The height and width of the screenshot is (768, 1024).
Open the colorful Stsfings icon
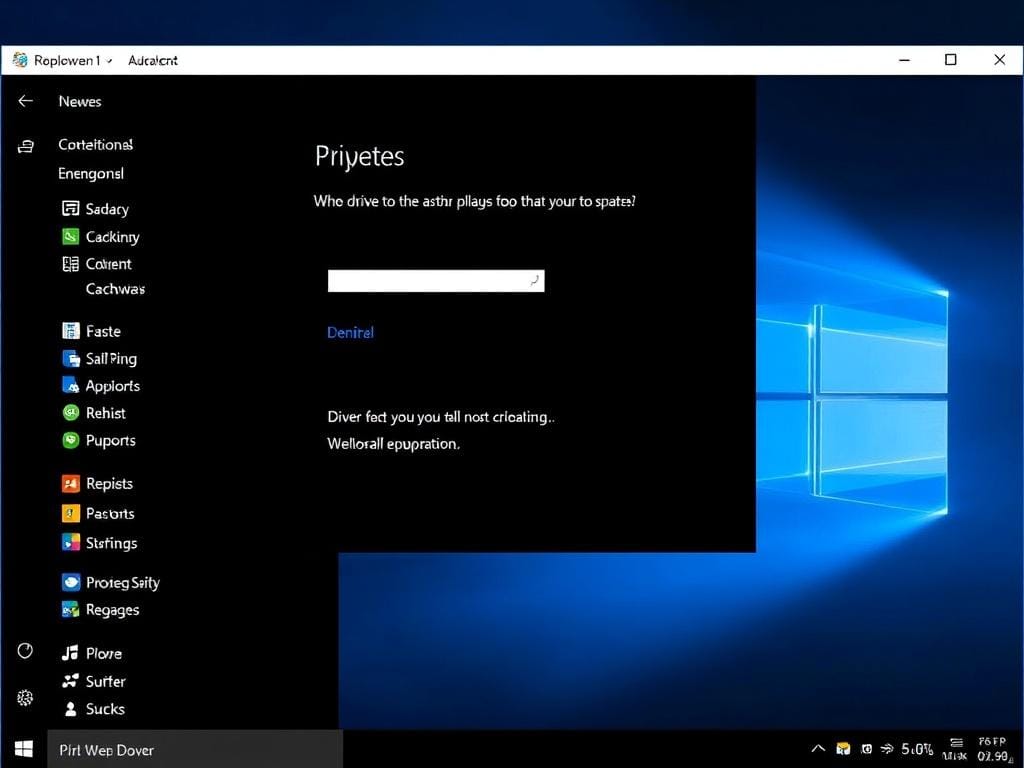coord(71,542)
